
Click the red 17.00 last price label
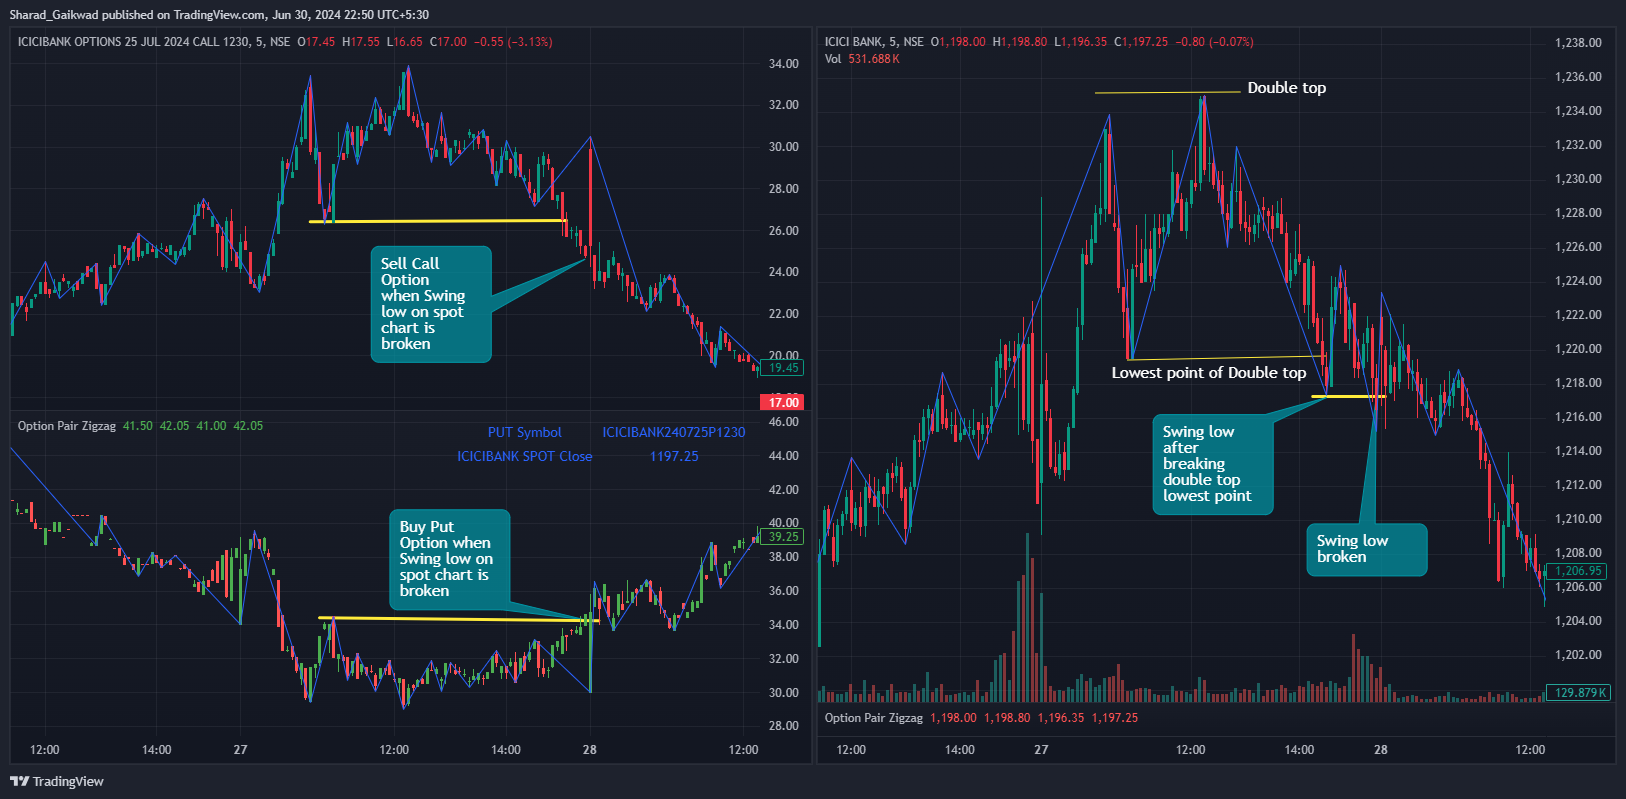[x=783, y=402]
